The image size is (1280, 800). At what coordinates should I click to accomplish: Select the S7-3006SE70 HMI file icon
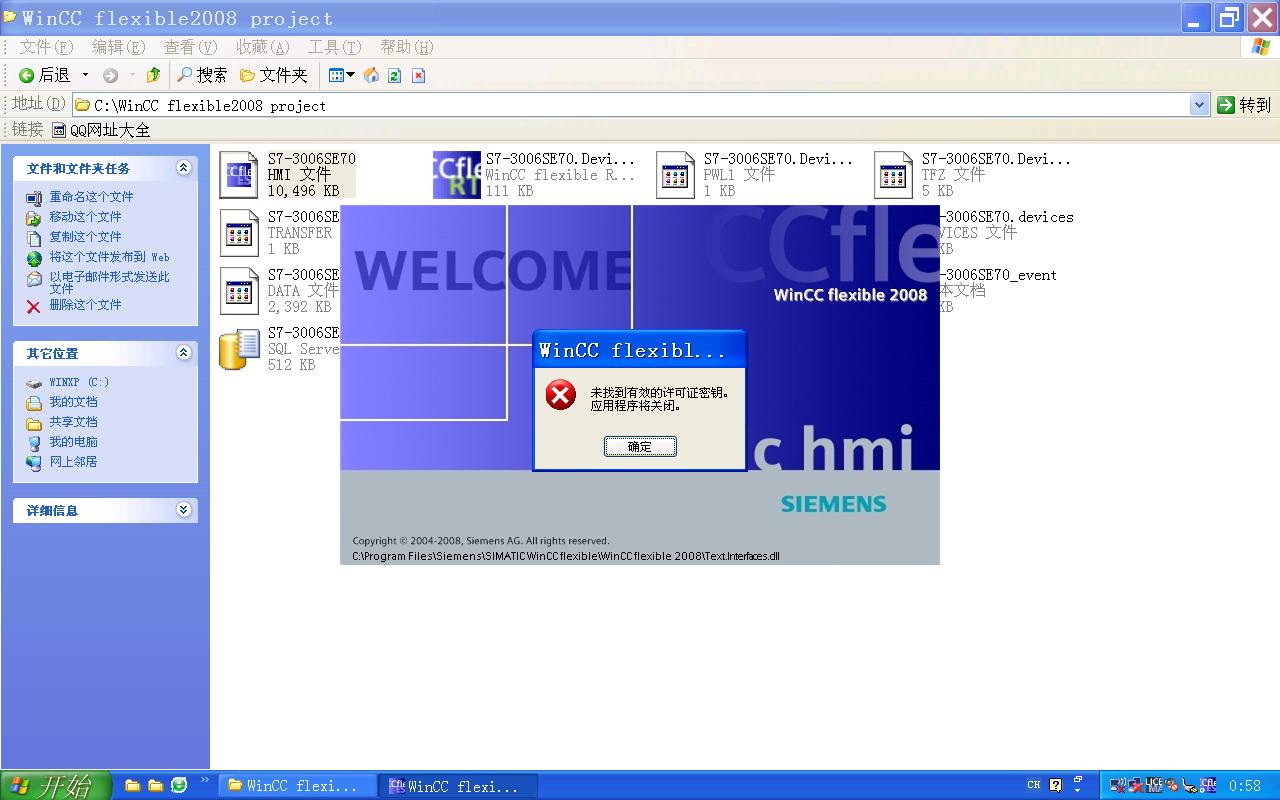point(239,175)
